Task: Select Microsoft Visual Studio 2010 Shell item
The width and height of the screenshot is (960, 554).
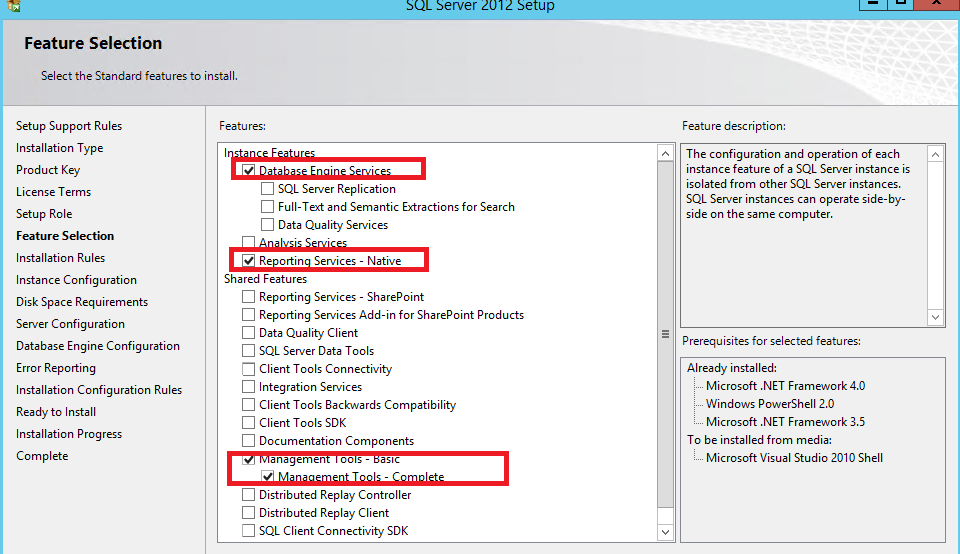Action: (794, 458)
